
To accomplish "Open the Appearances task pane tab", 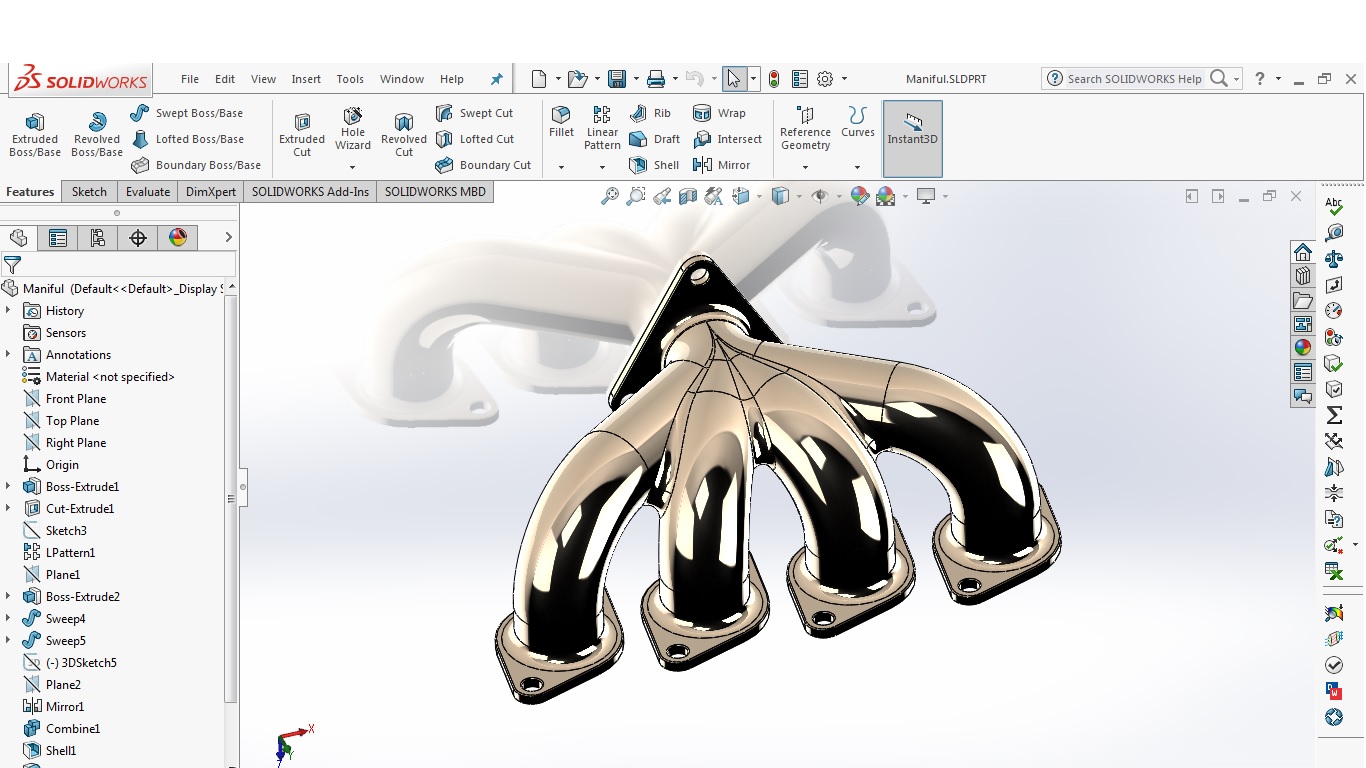I will pos(1302,348).
